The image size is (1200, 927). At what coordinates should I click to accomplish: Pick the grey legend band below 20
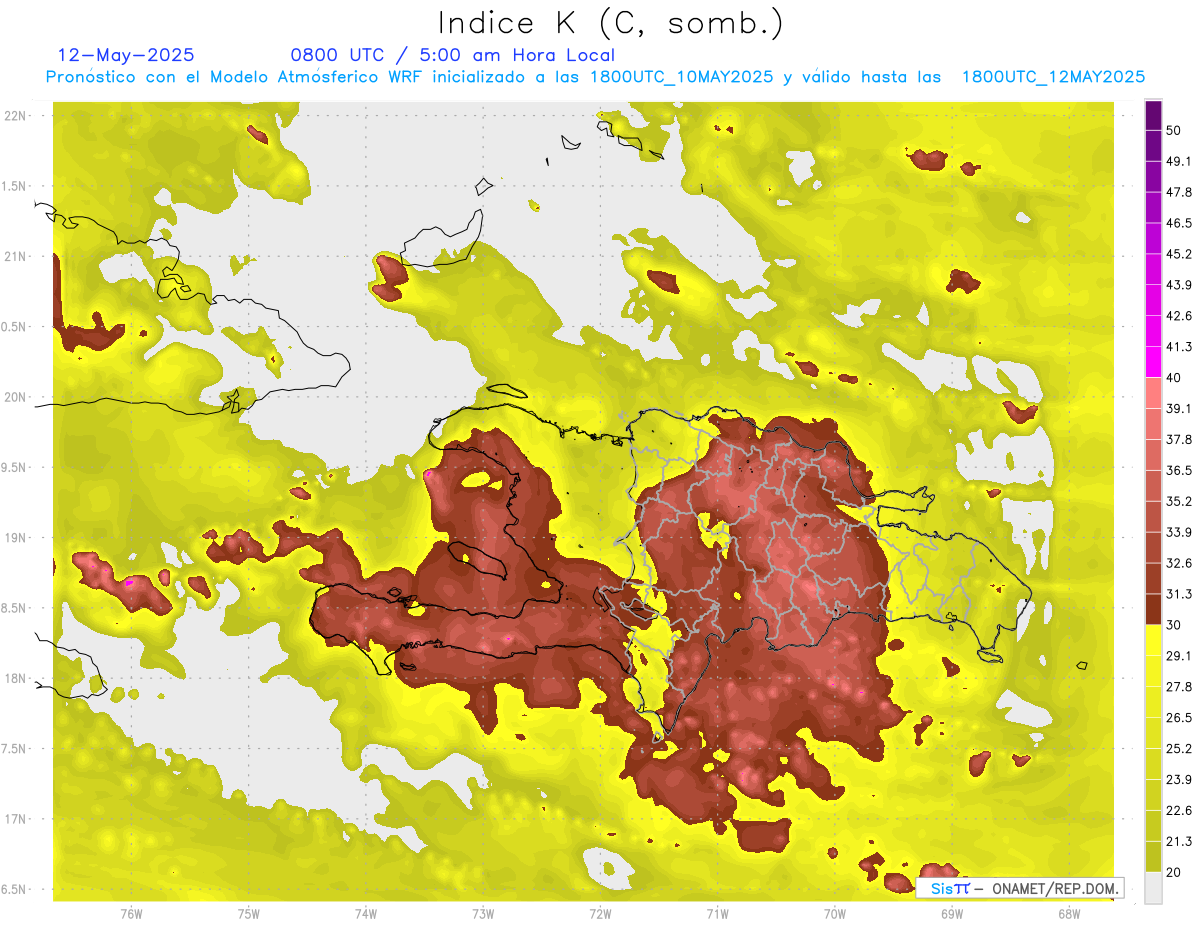(x=1153, y=888)
